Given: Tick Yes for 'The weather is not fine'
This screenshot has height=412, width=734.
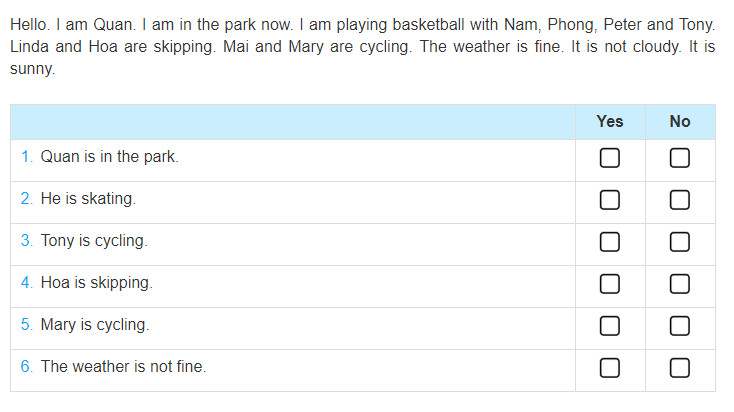Looking at the screenshot, I should [609, 368].
